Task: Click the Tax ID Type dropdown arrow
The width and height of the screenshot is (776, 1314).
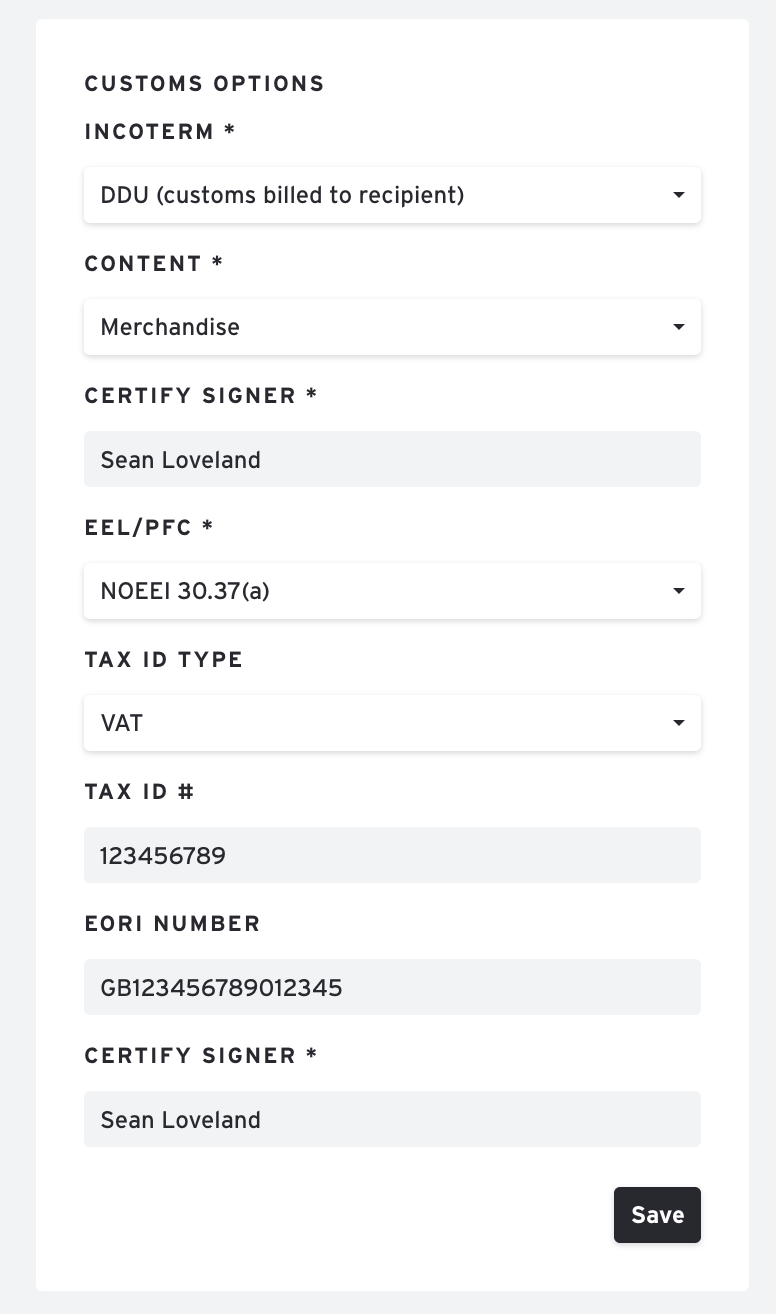Action: tap(679, 722)
